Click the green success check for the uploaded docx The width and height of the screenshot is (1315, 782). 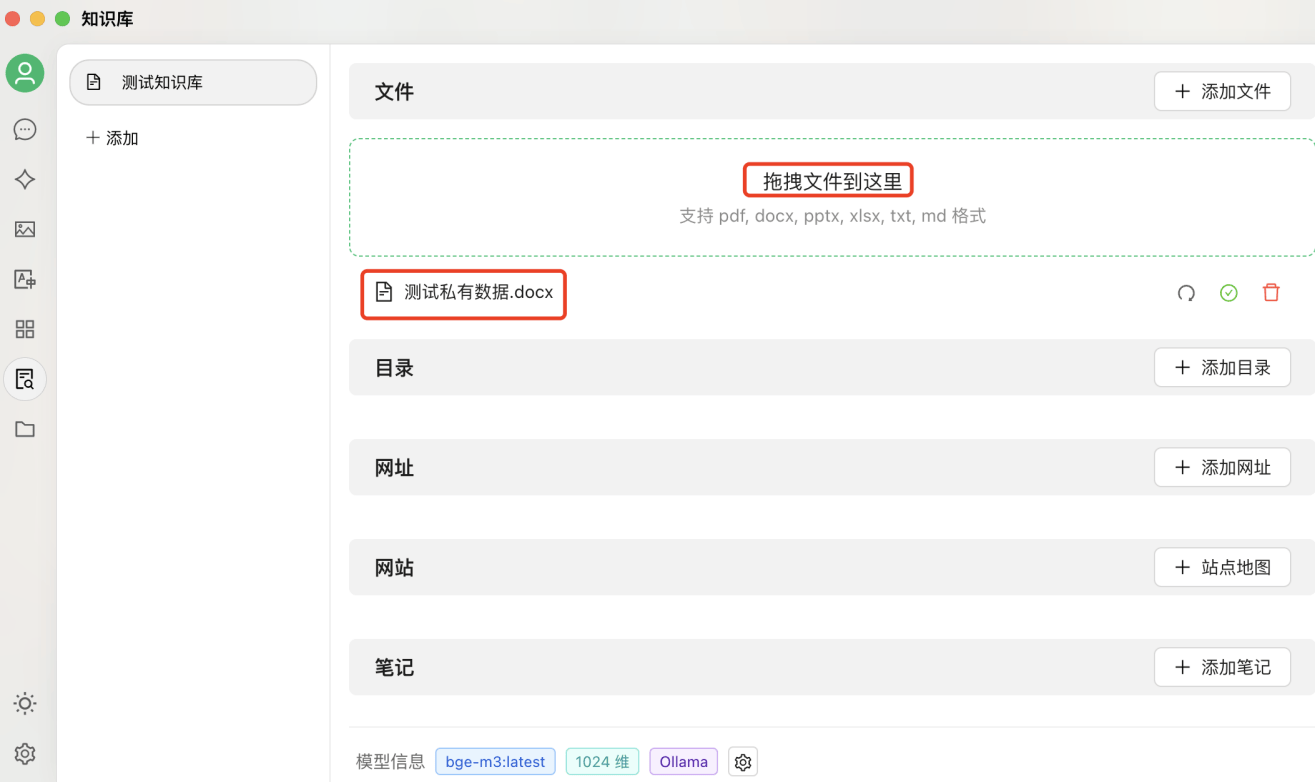coord(1229,292)
